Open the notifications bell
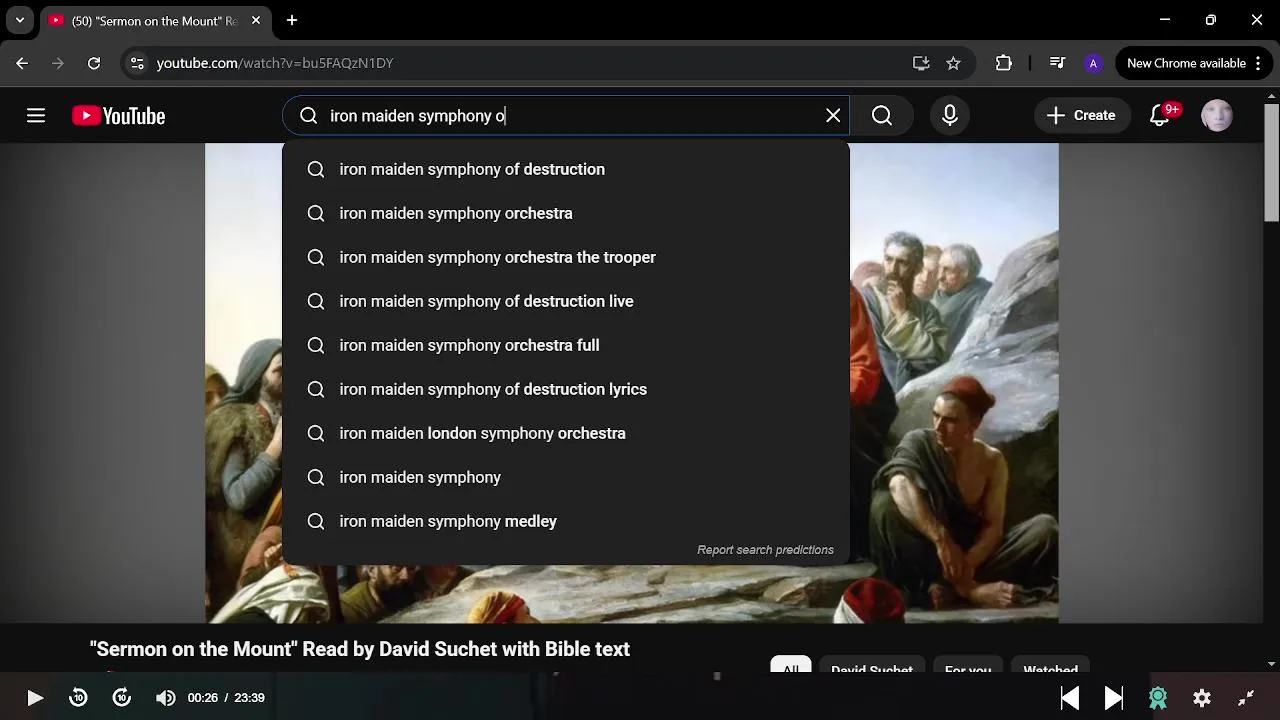This screenshot has height=720, width=1280. pos(1160,116)
